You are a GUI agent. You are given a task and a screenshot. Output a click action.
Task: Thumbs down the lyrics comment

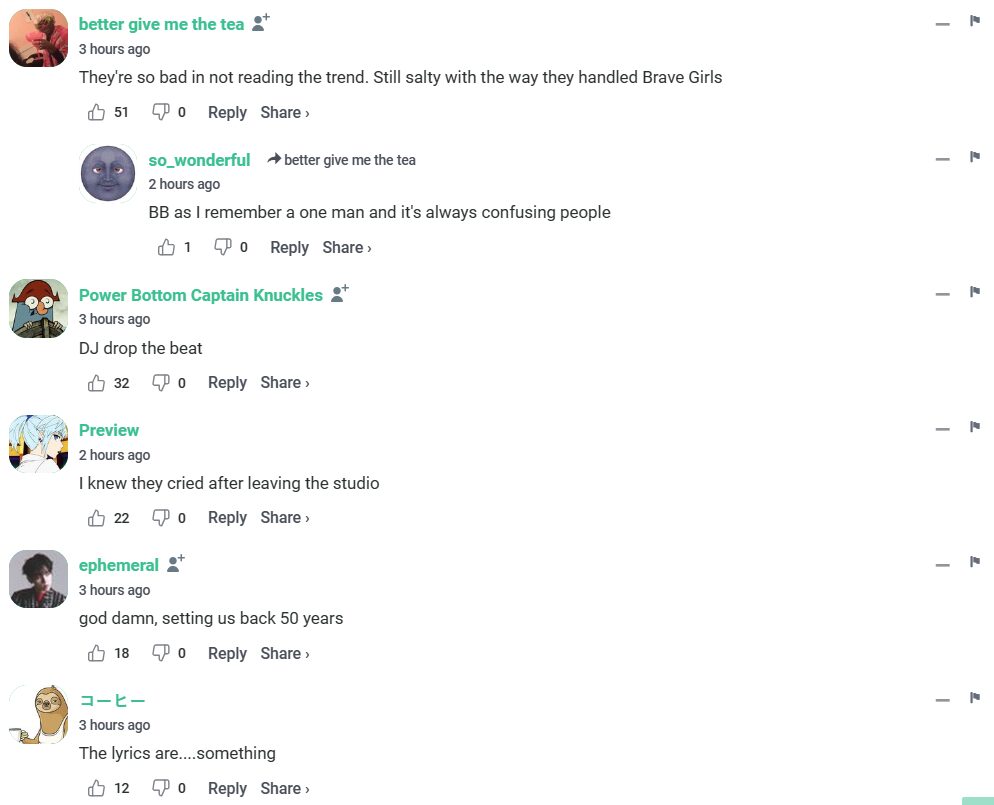[161, 789]
